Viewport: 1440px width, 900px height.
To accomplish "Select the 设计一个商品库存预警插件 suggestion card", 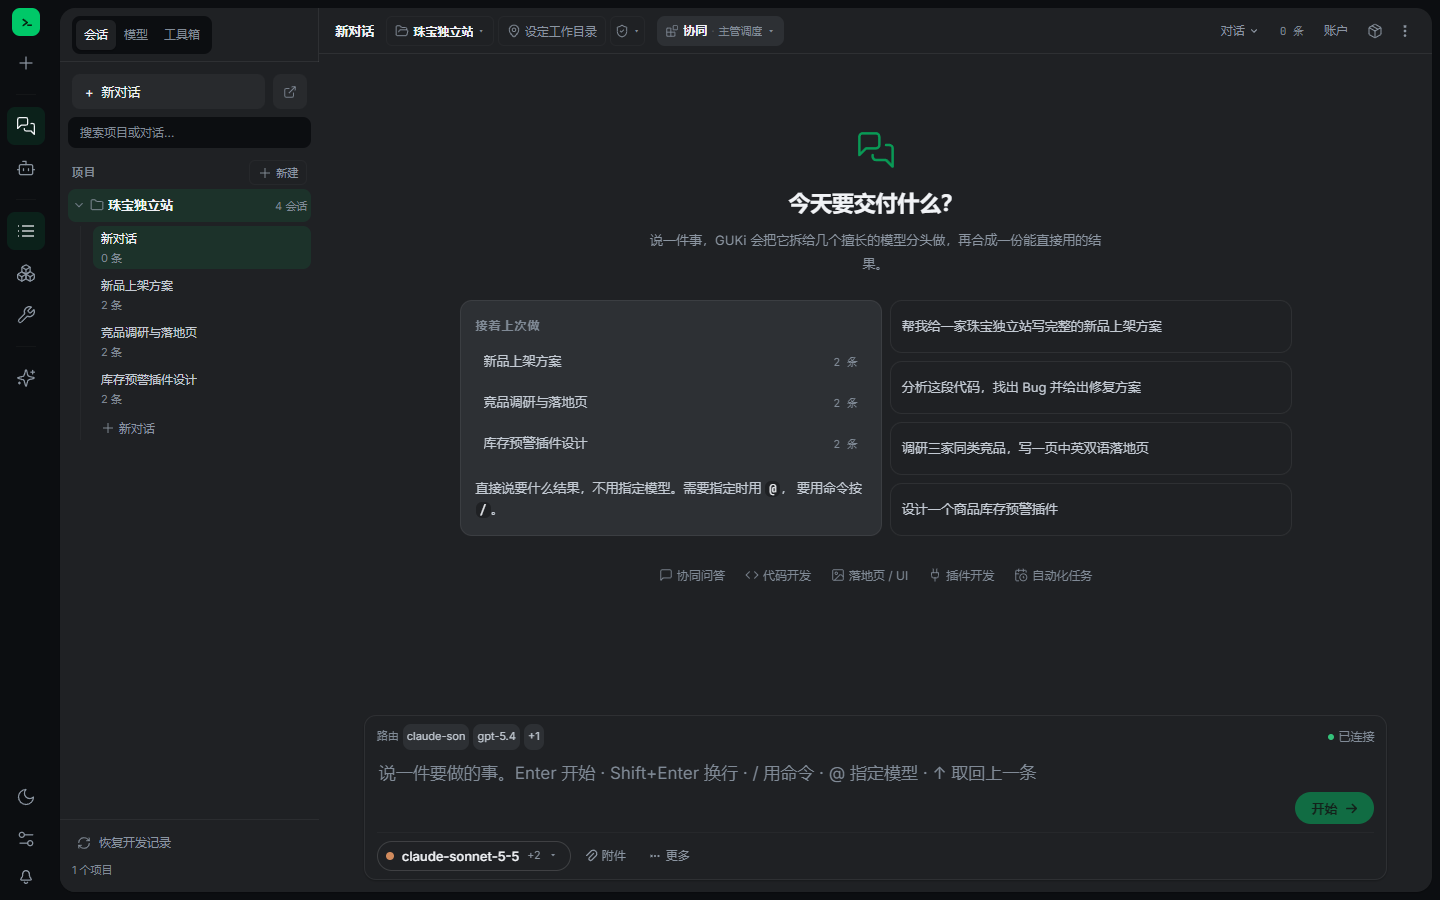I will tap(1091, 509).
